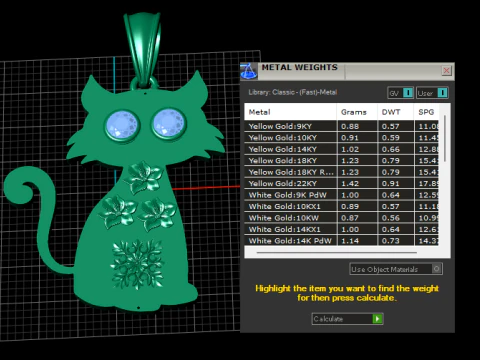Click the 0.89 grams cell
480x360 pixels.
click(x=357, y=206)
